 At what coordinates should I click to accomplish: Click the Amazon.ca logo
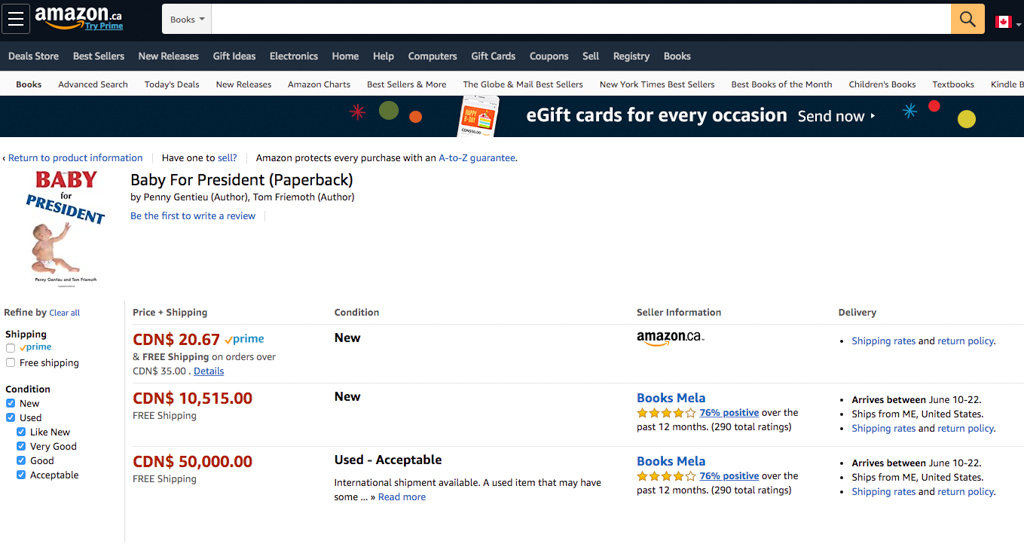click(x=78, y=18)
